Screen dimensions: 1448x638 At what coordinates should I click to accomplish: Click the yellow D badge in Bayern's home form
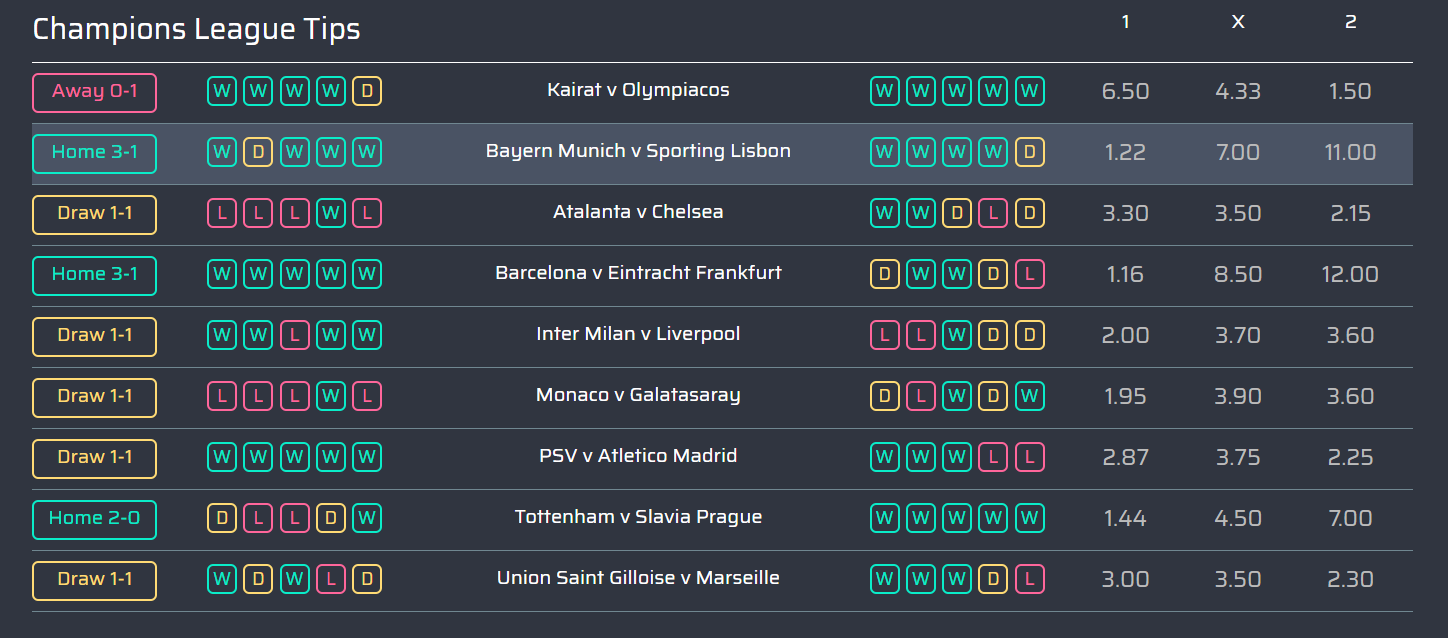coord(258,153)
